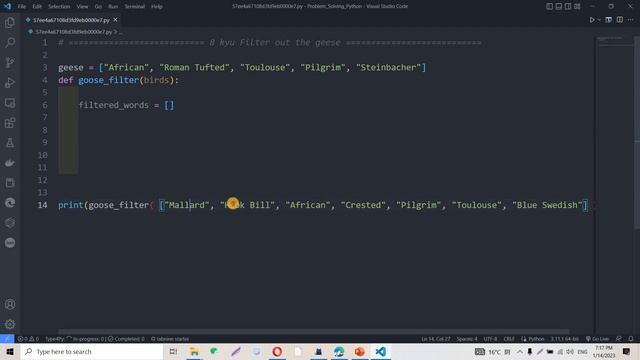Click Type4Py in-progress status entry
Viewport: 640px width, 360px height.
[x=95, y=339]
